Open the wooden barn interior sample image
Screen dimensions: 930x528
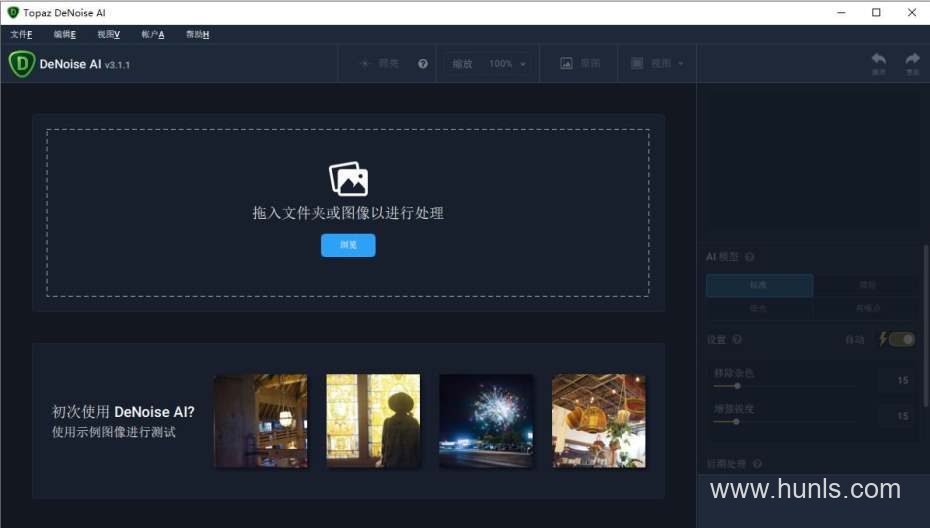pos(261,421)
